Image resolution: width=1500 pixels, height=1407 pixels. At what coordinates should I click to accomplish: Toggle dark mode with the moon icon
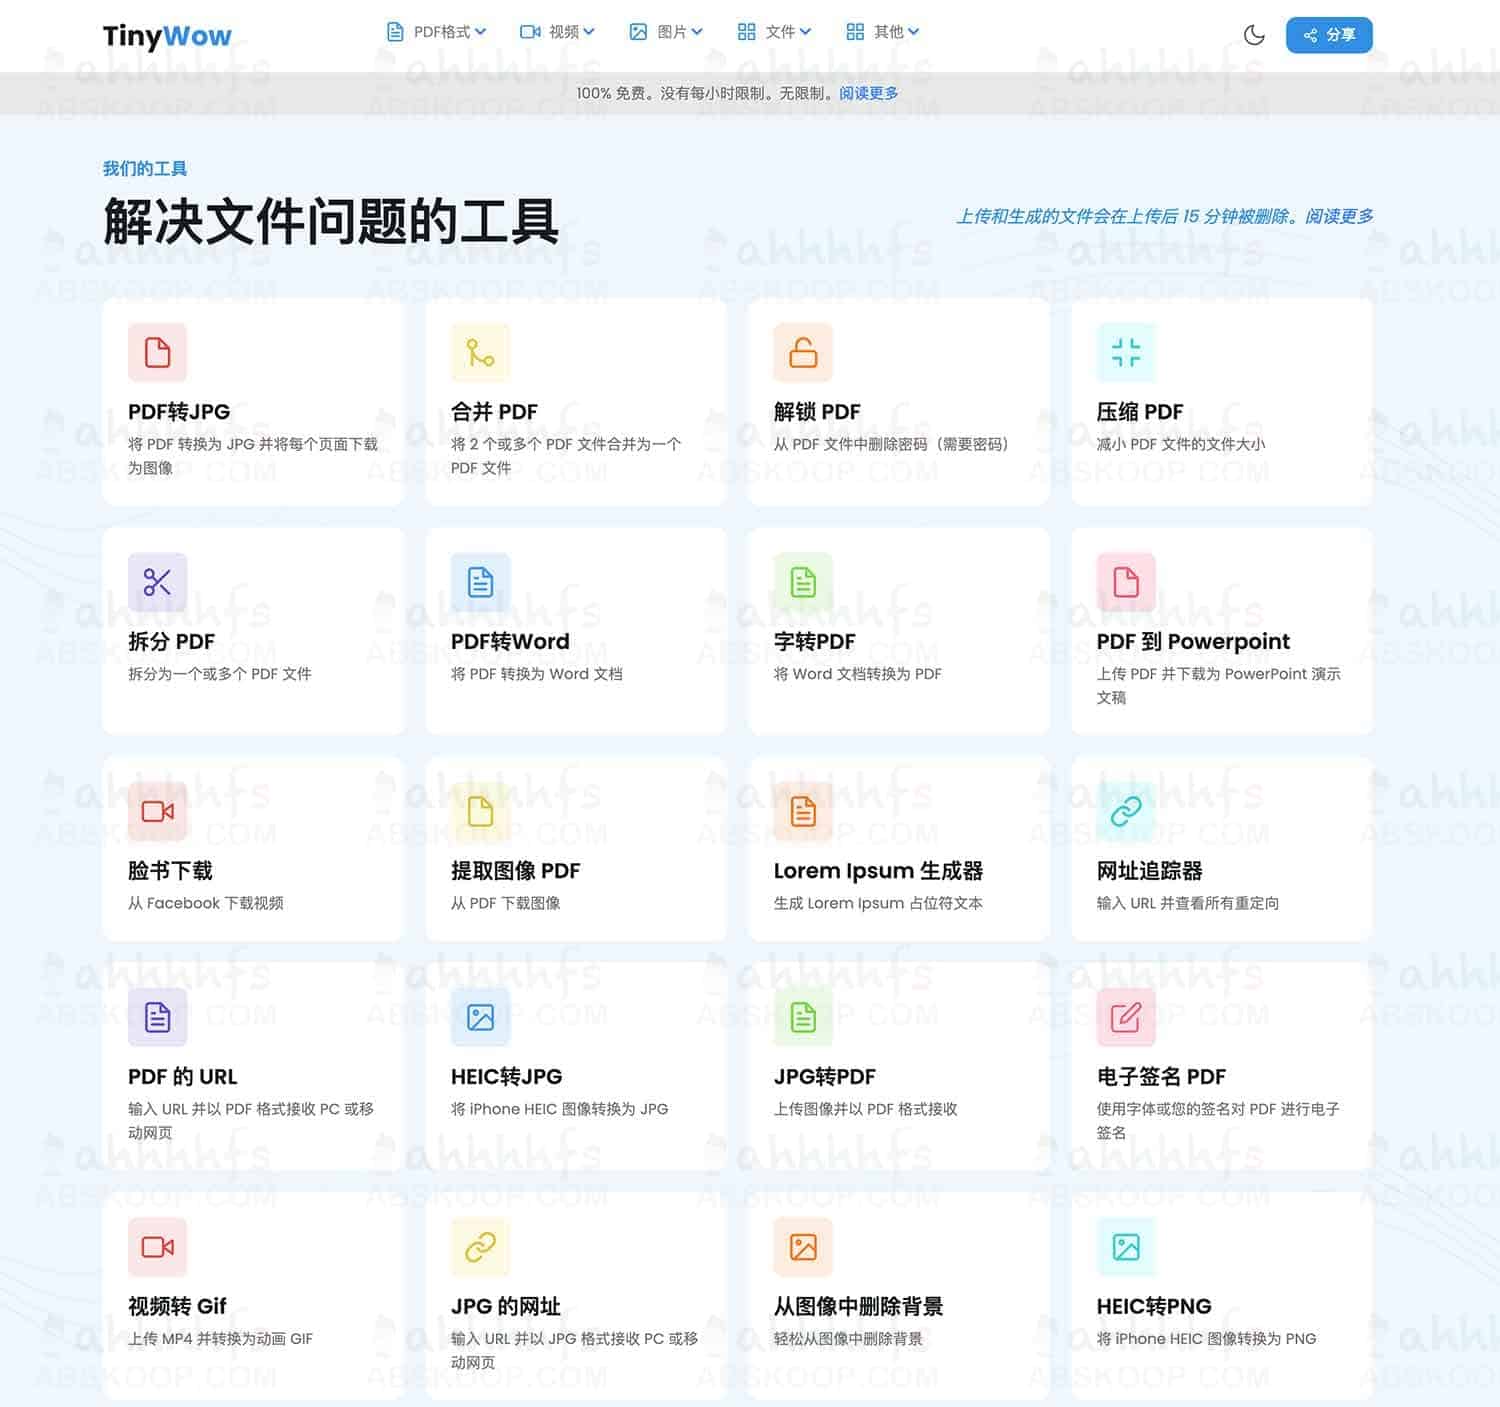1254,35
